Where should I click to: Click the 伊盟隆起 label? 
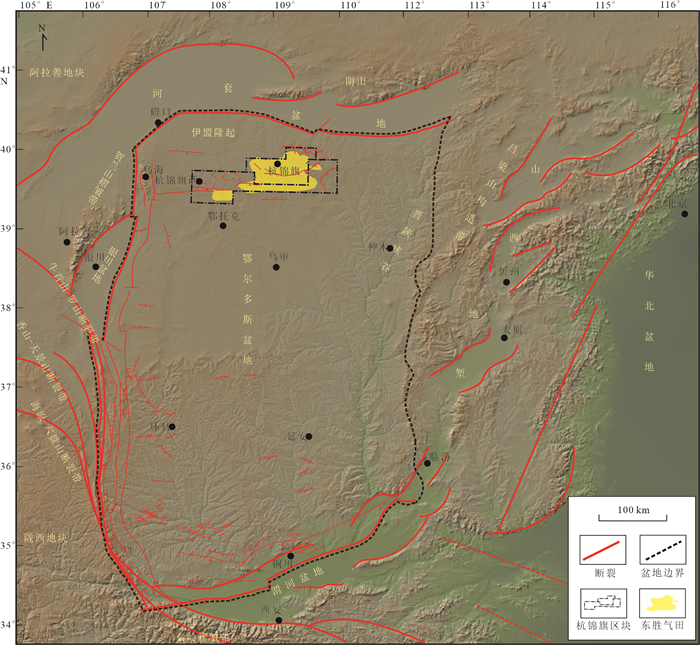tap(213, 133)
